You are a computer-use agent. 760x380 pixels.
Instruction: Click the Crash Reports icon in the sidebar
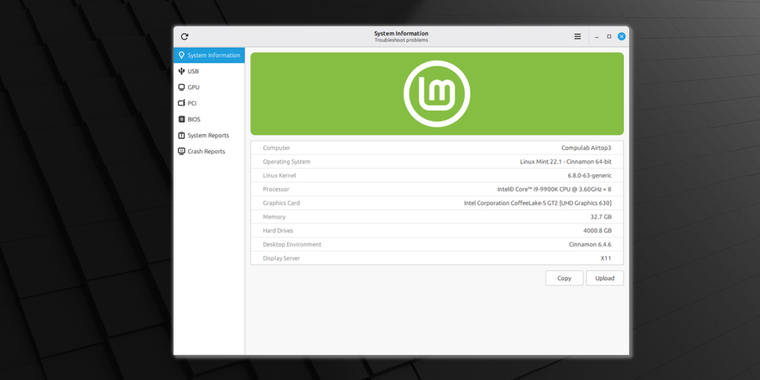point(181,151)
